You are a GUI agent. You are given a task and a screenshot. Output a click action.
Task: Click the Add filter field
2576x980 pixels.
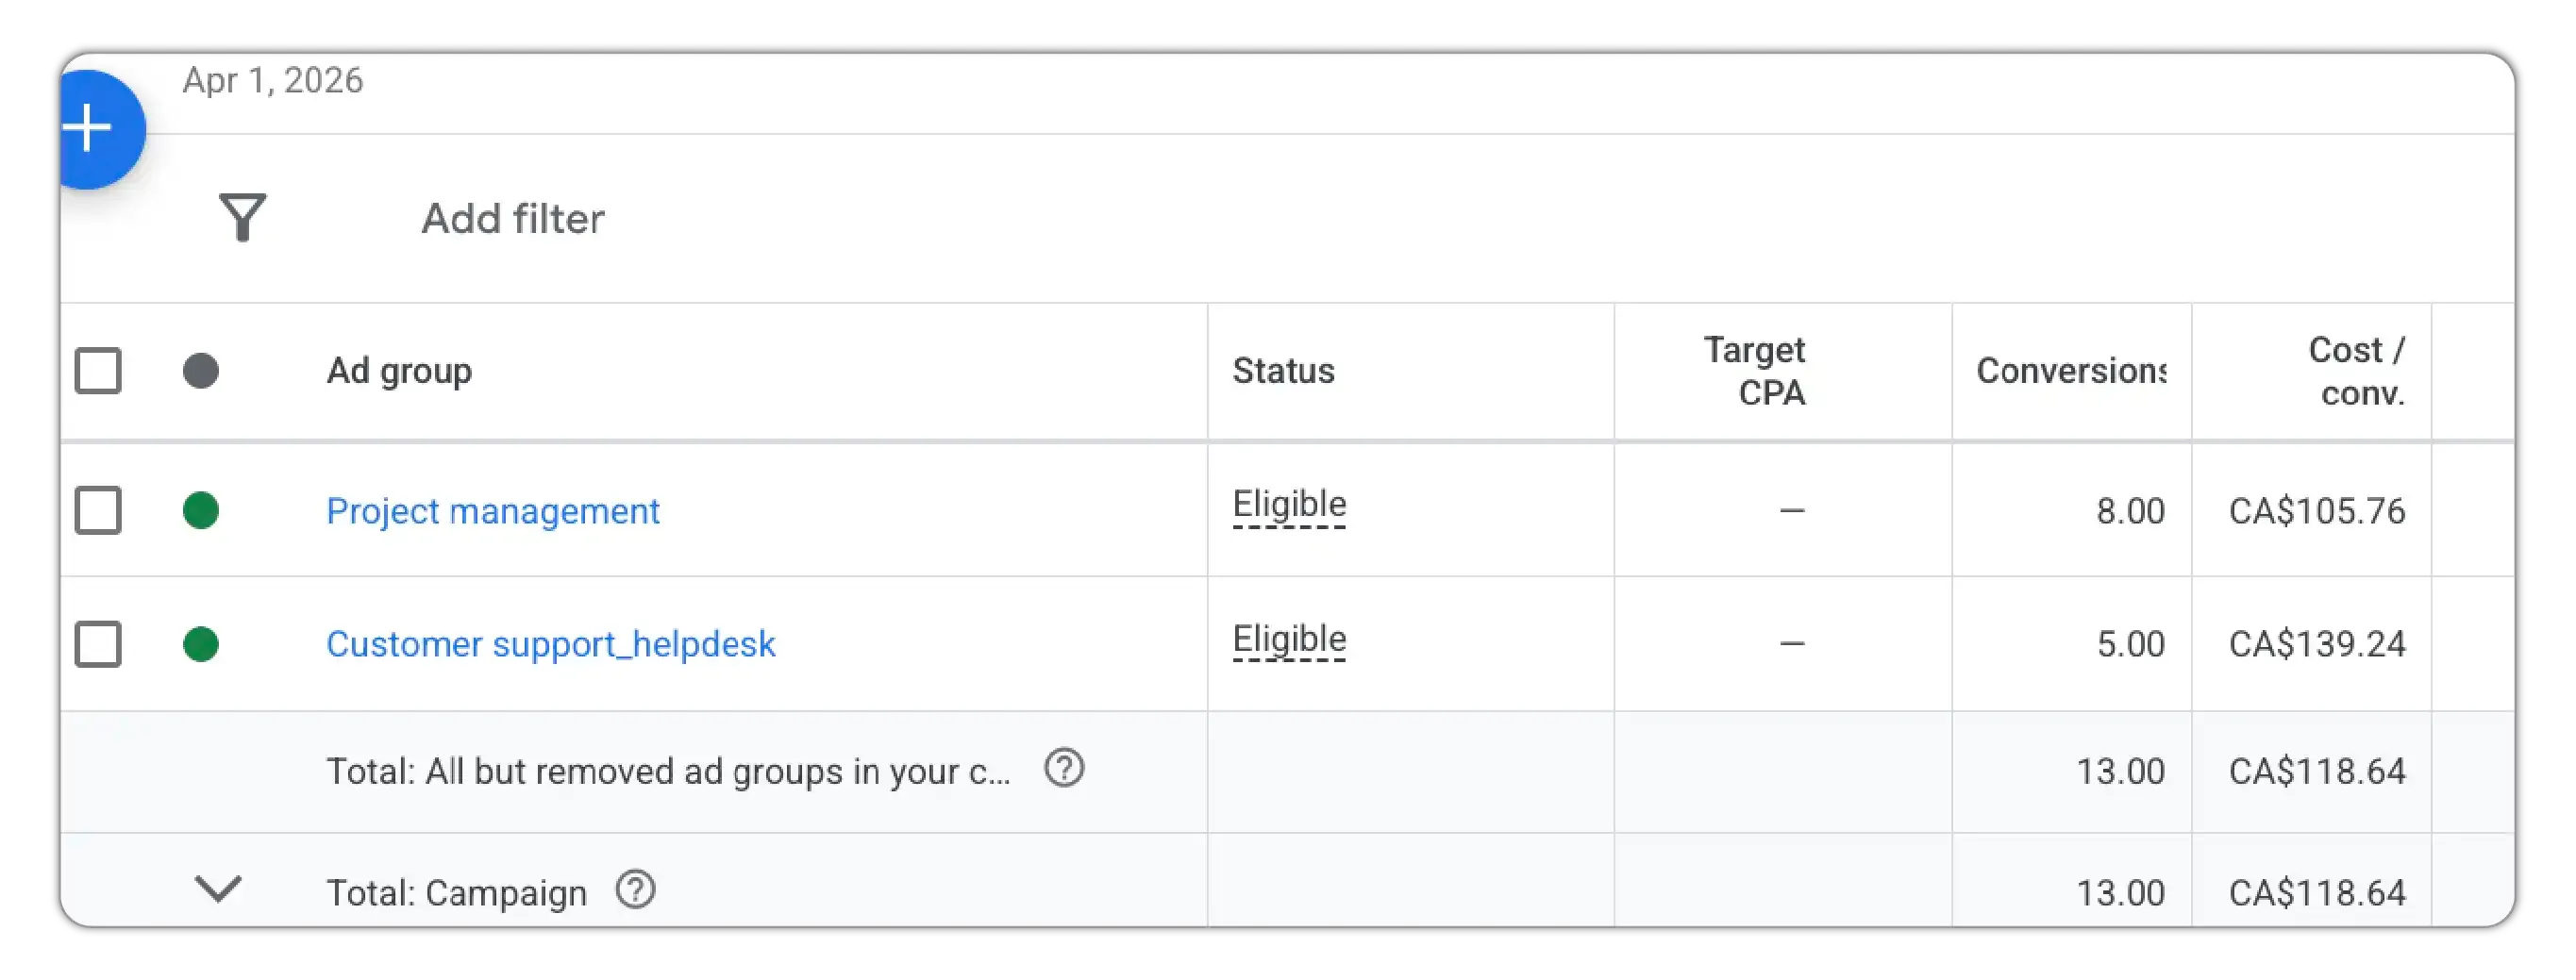[x=513, y=218]
